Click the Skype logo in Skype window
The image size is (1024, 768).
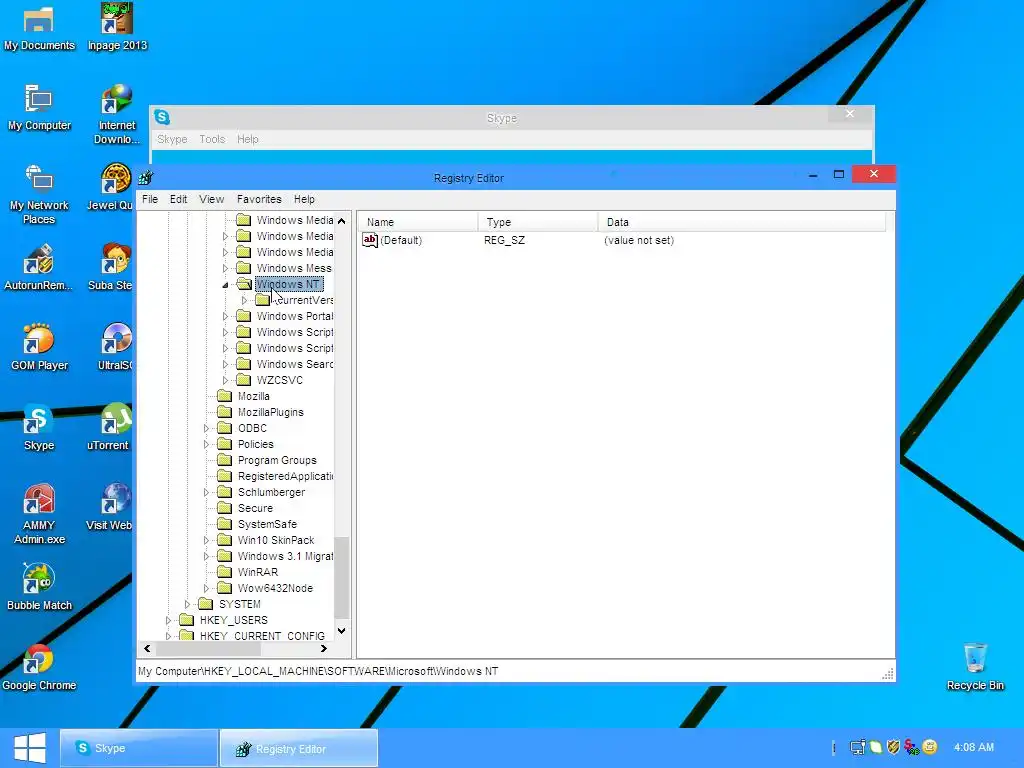tap(162, 117)
